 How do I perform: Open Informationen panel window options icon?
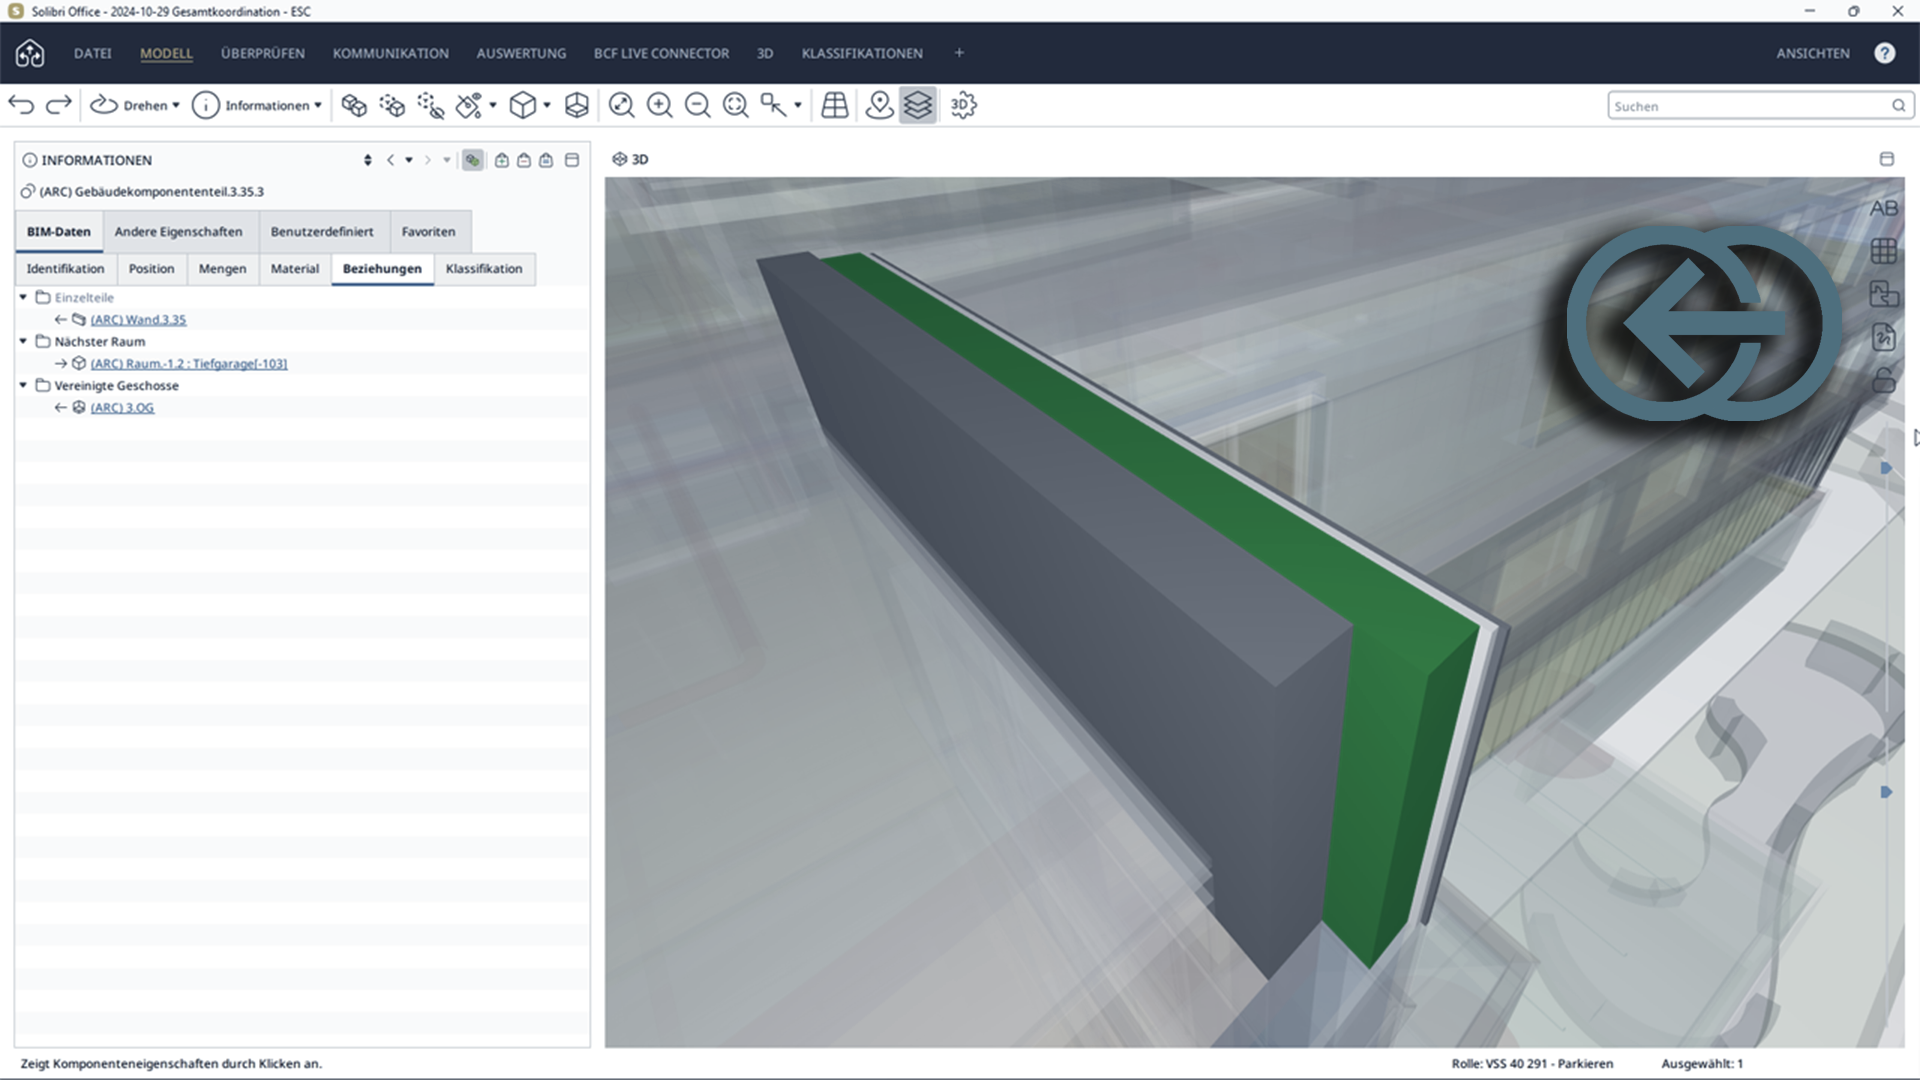point(572,160)
